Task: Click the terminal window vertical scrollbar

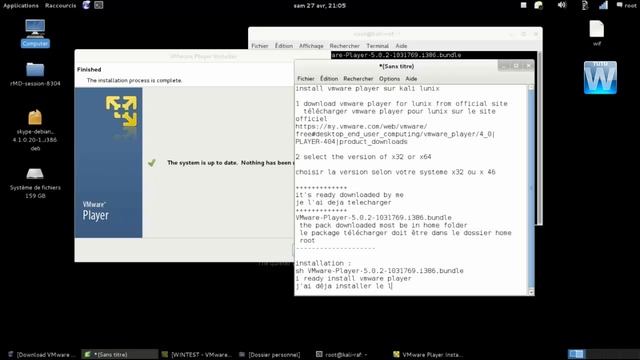Action: tap(540, 138)
